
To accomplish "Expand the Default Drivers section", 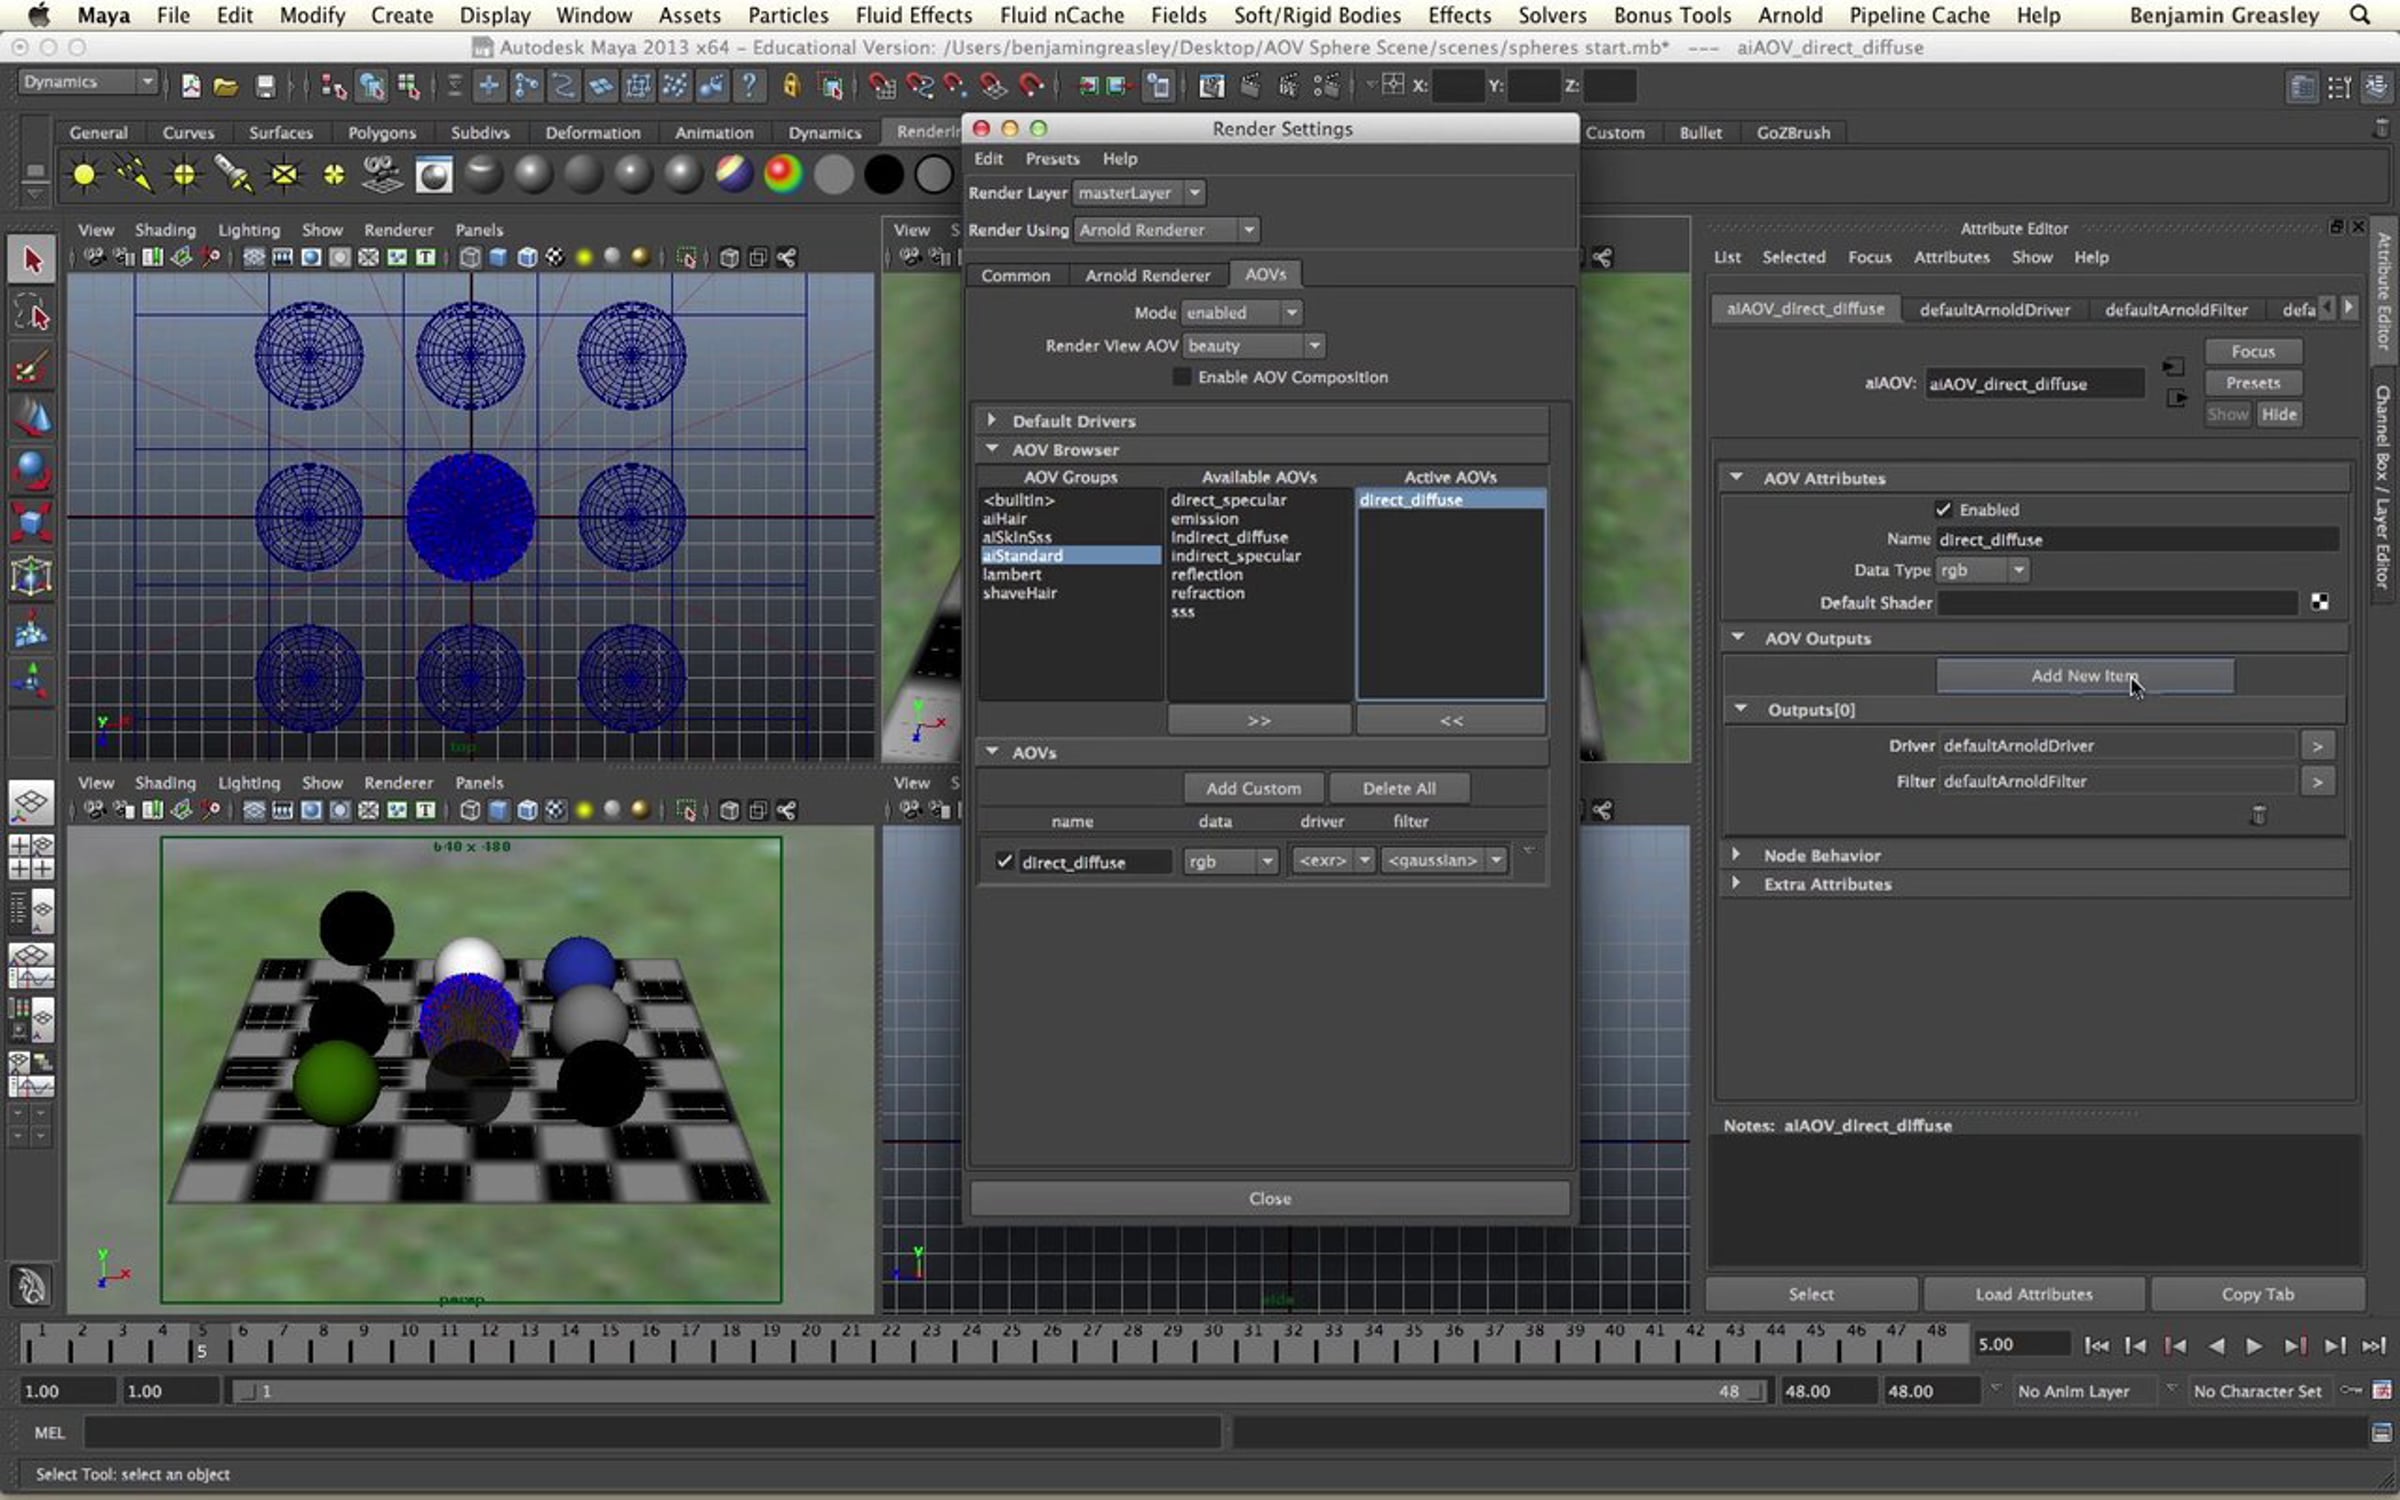I will pos(991,420).
